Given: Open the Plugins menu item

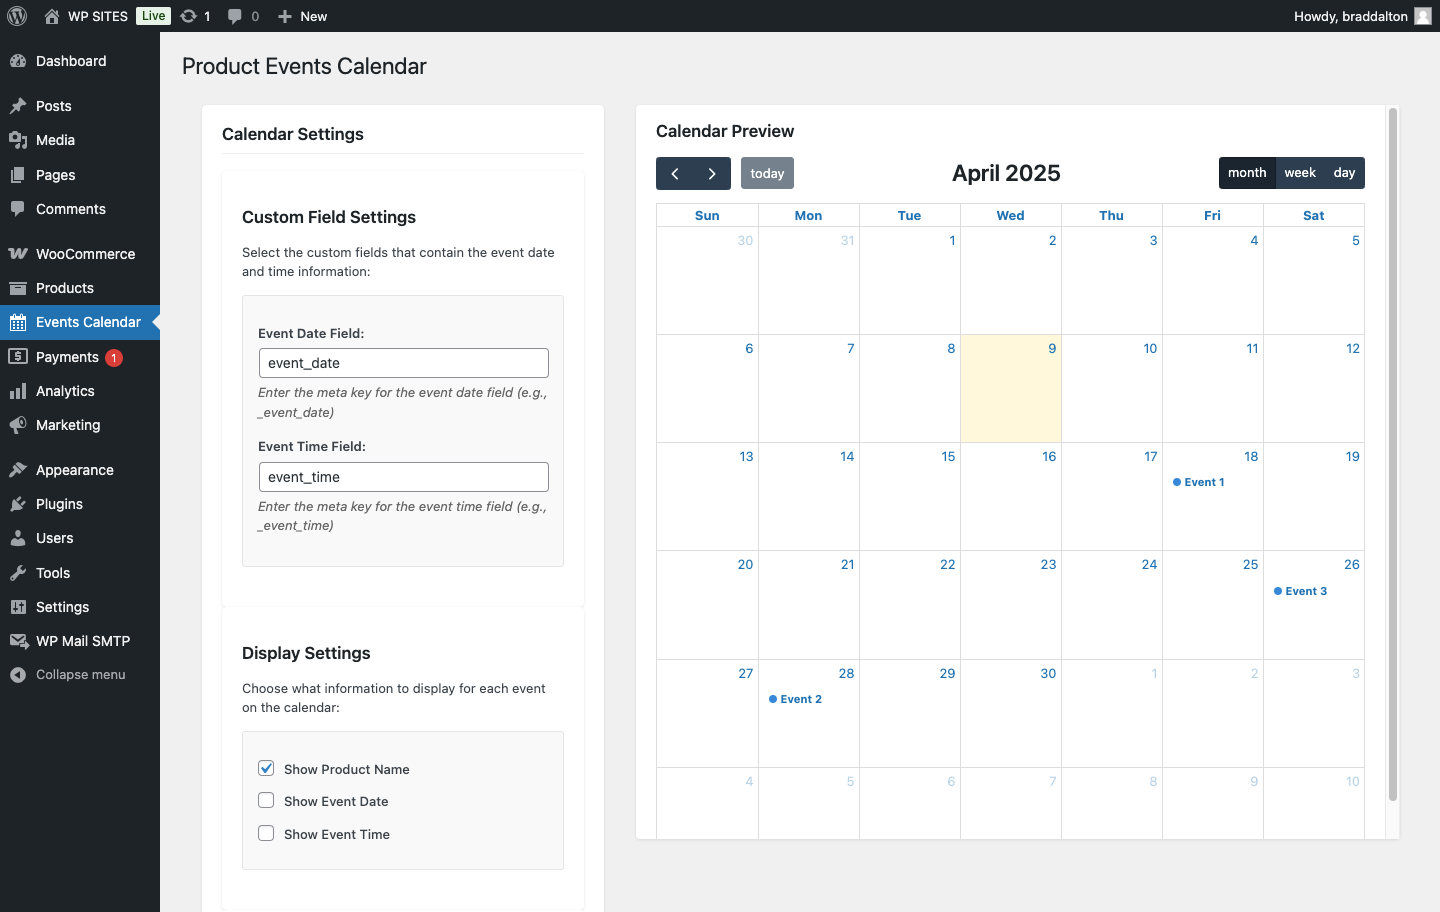Looking at the screenshot, I should [x=59, y=504].
